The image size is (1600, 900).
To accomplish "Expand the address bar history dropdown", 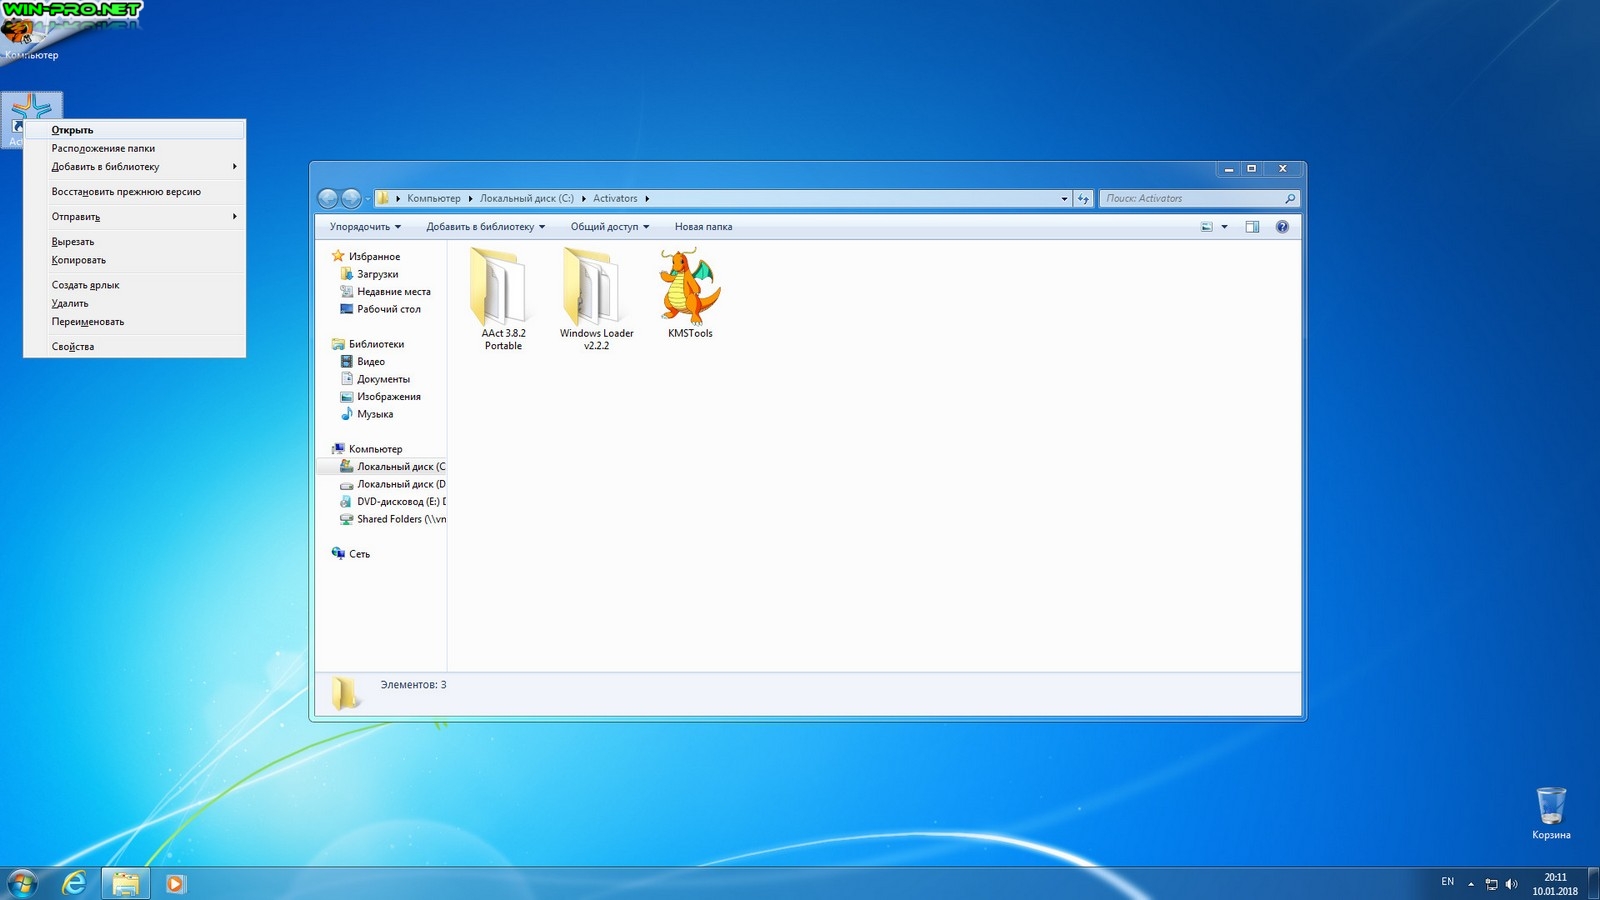I will tap(1064, 199).
